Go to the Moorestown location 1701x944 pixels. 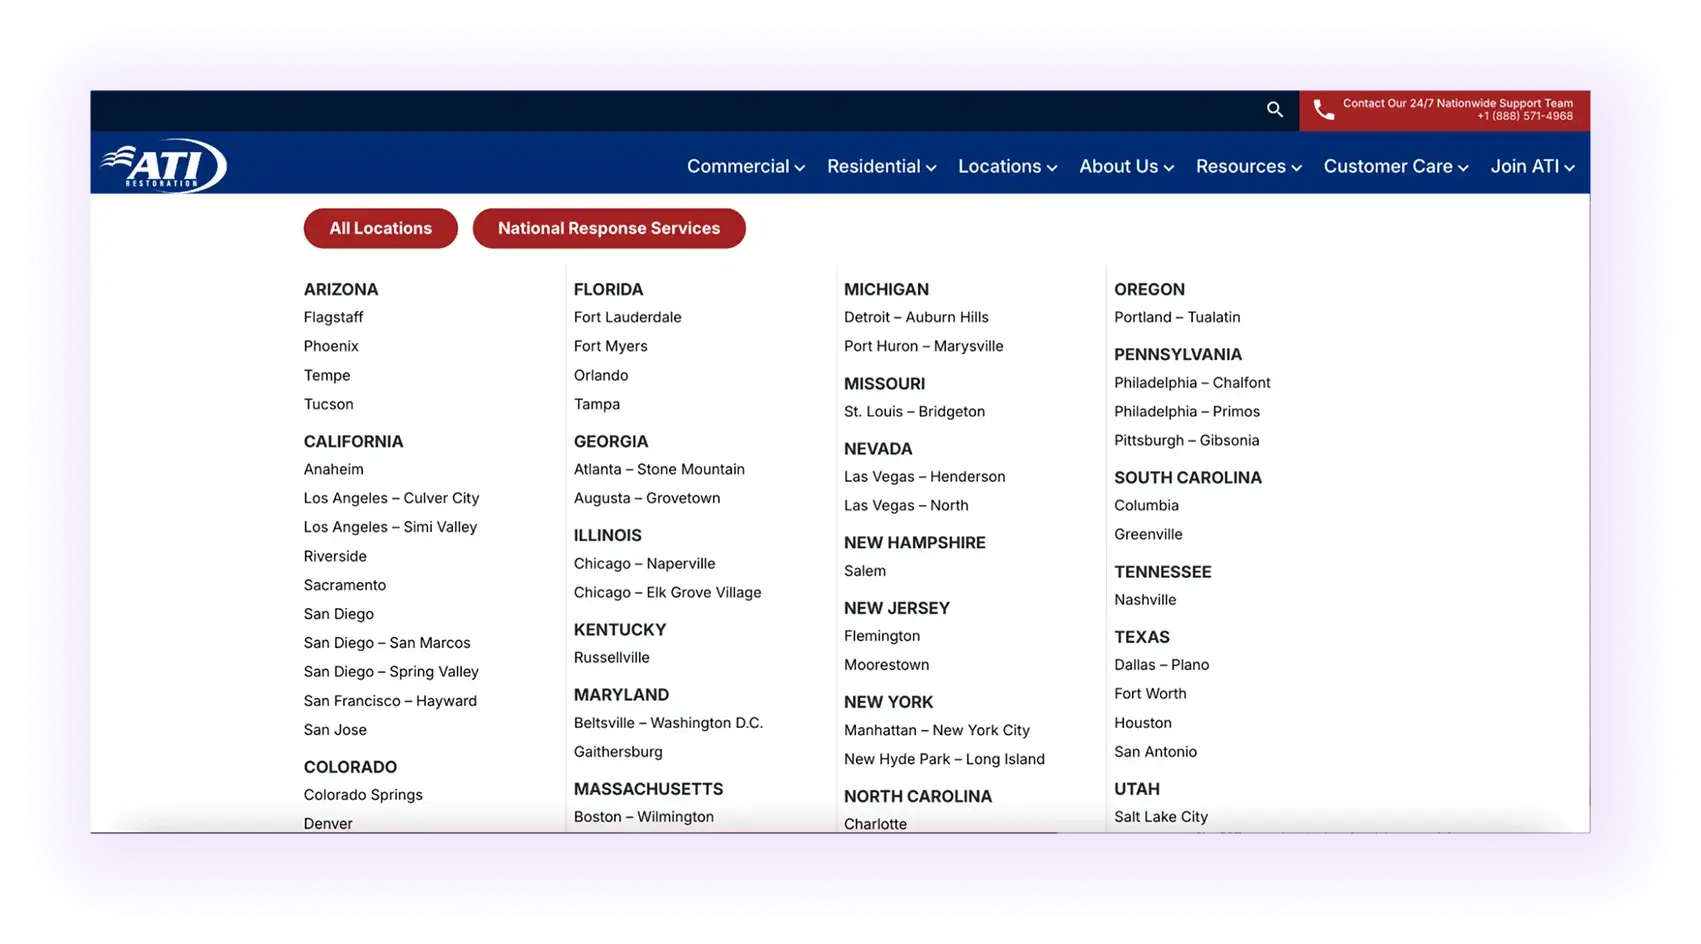tap(886, 665)
